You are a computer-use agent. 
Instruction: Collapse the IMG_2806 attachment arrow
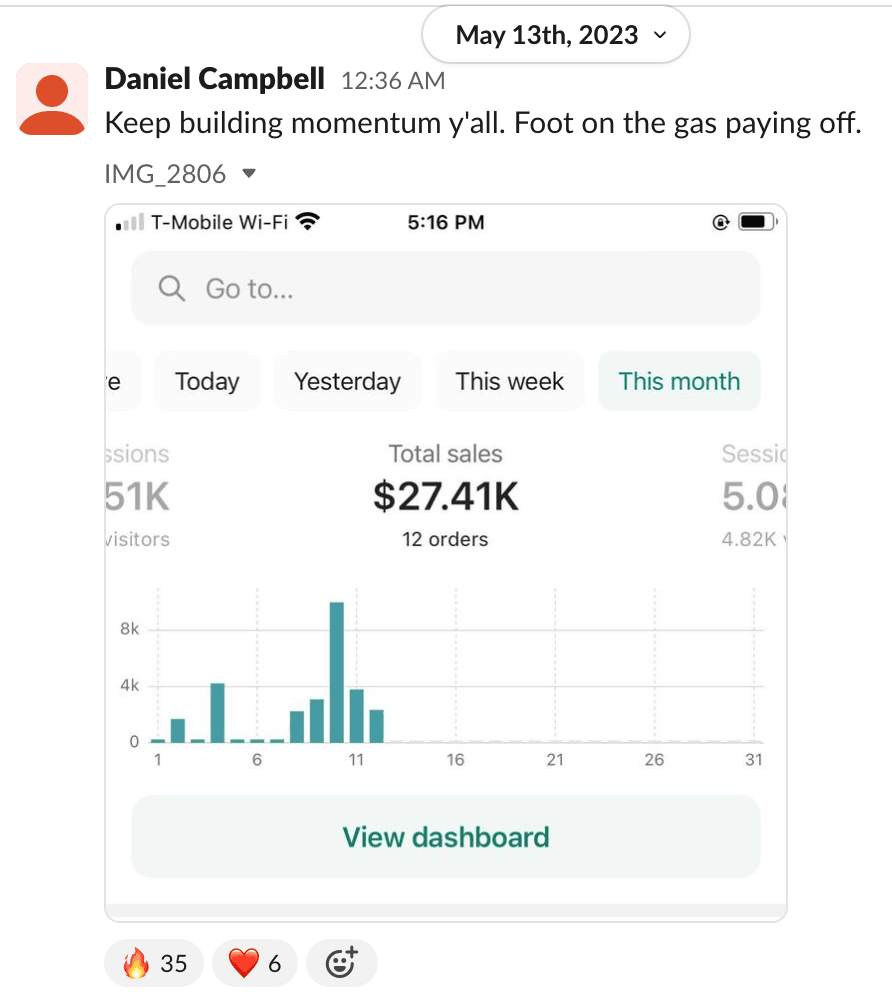(x=250, y=174)
